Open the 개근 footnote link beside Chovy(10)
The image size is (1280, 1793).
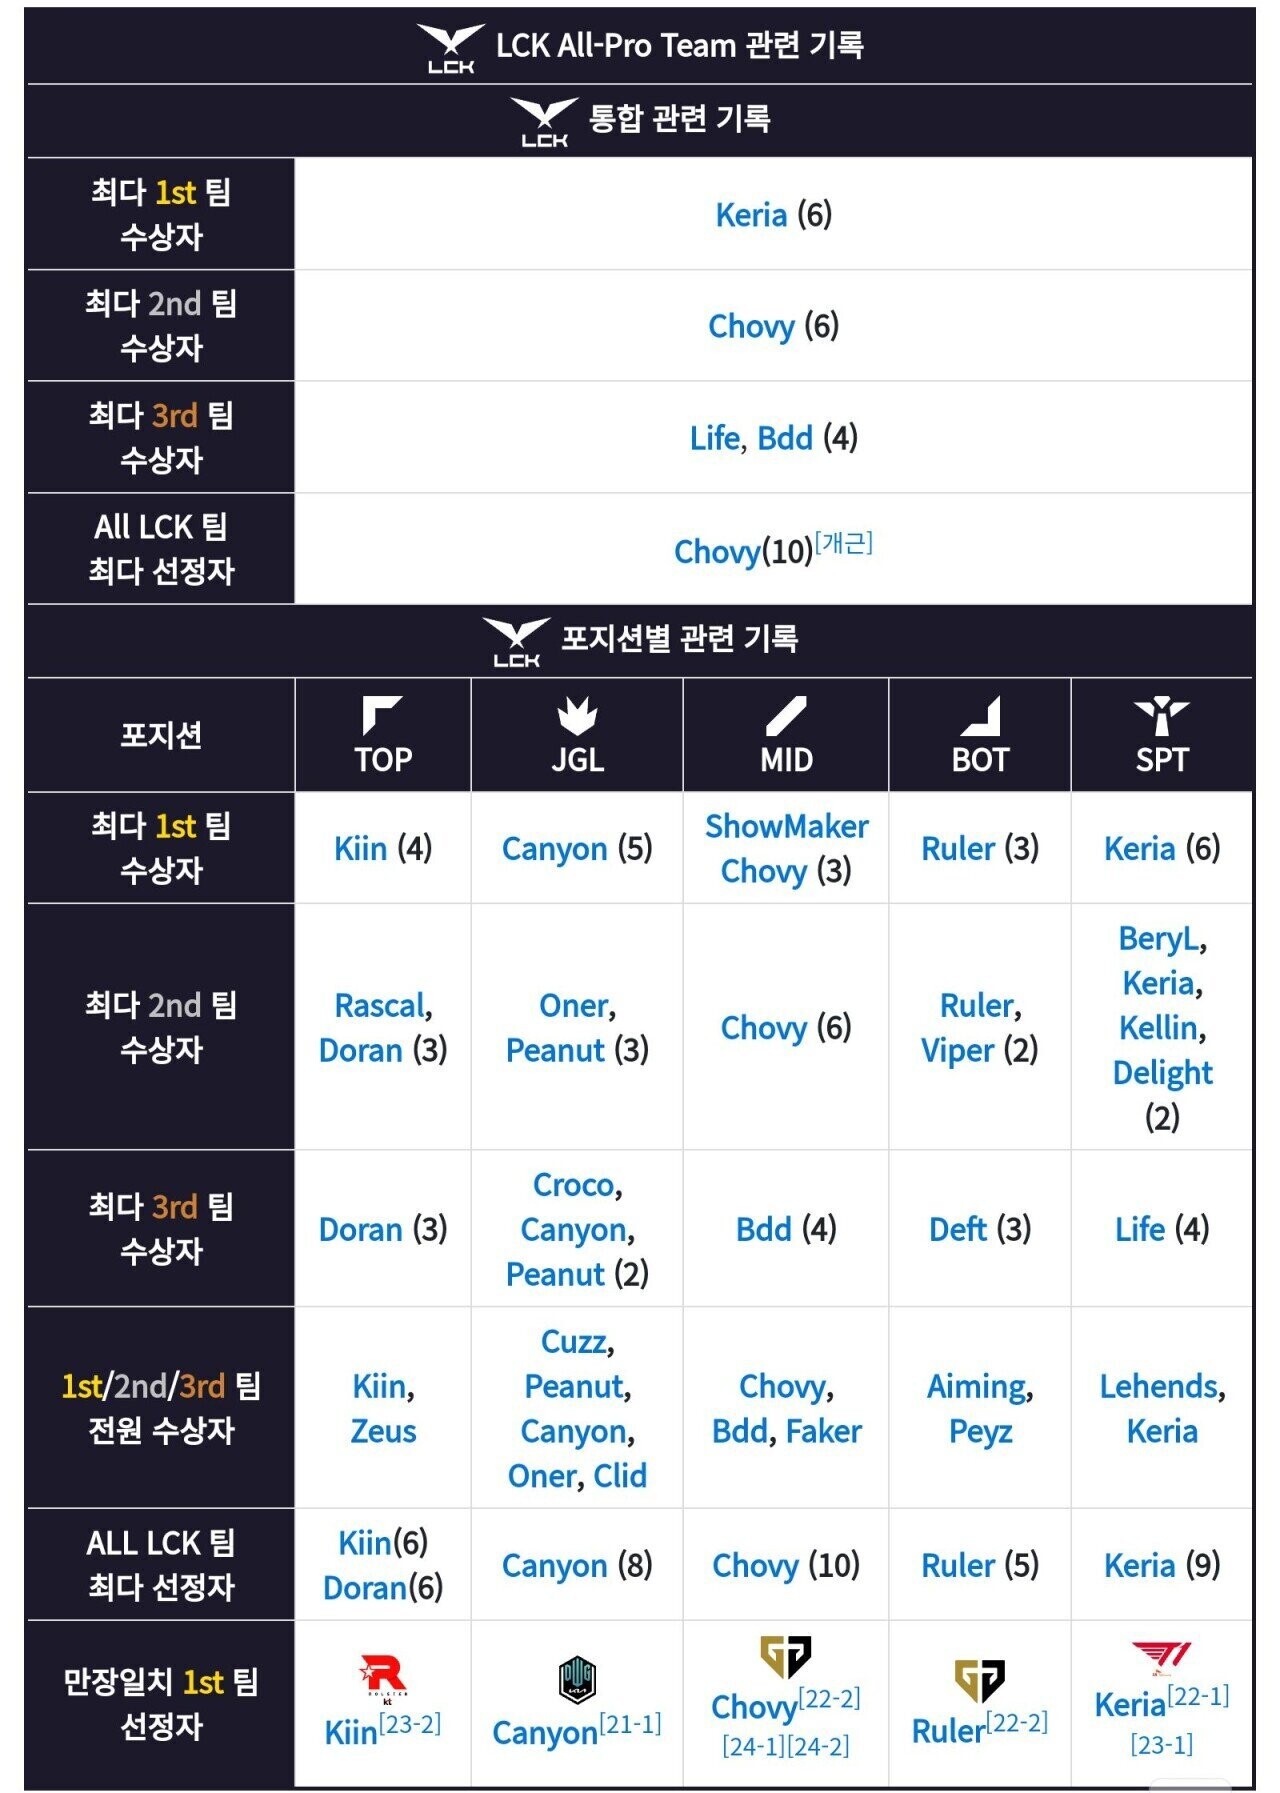843,543
